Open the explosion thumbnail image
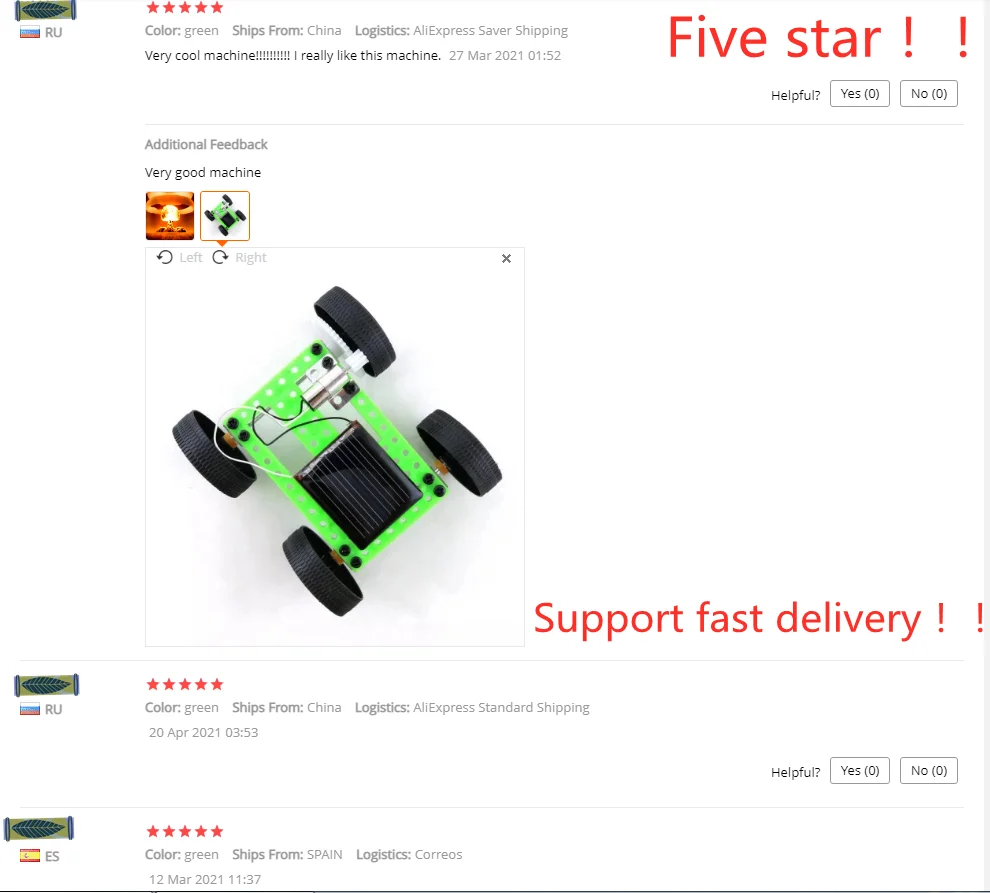This screenshot has width=990, height=893. [170, 216]
